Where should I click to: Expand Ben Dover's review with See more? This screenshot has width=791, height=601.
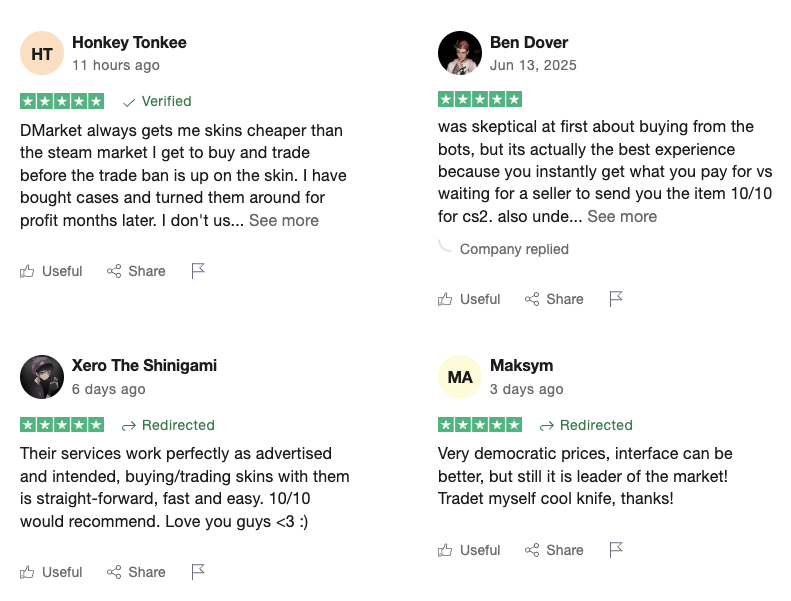(622, 217)
